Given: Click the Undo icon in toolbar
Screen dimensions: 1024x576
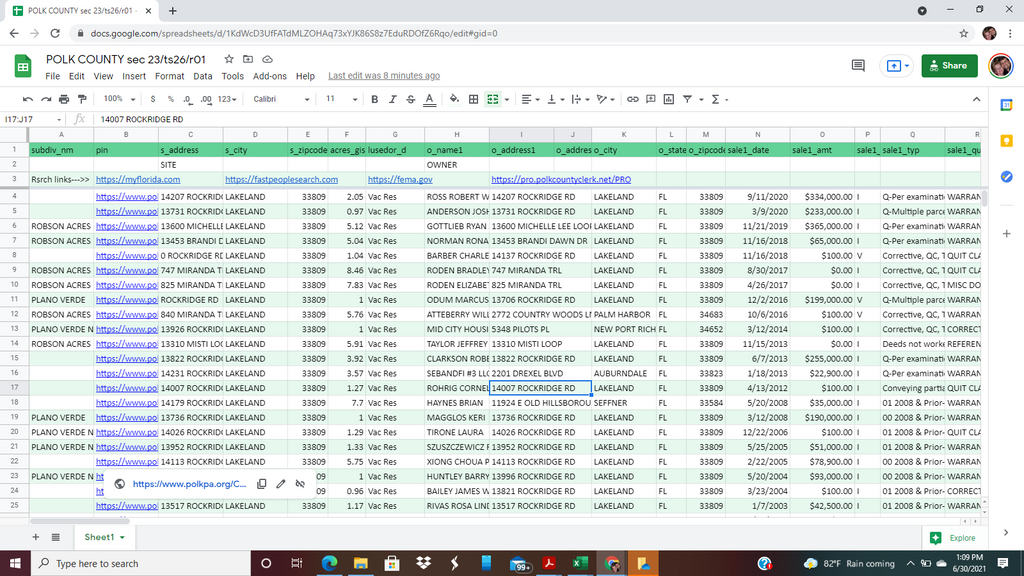Looking at the screenshot, I should [27, 99].
